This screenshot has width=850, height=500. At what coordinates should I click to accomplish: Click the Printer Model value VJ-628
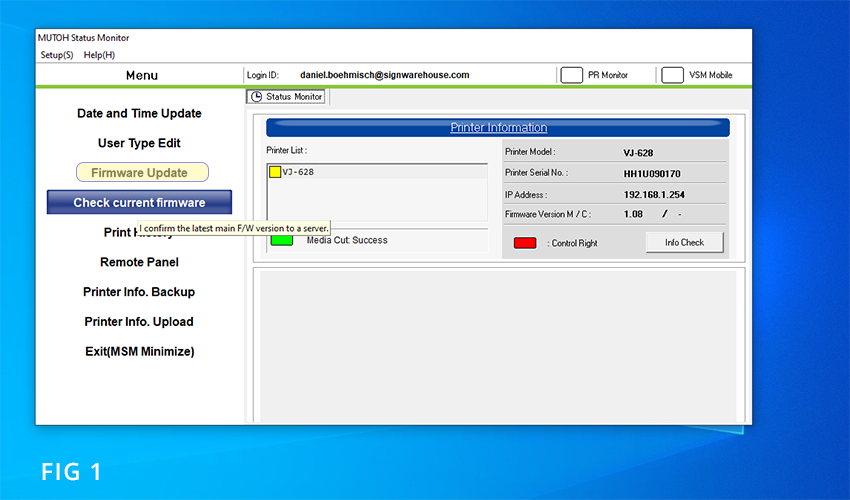coord(638,153)
